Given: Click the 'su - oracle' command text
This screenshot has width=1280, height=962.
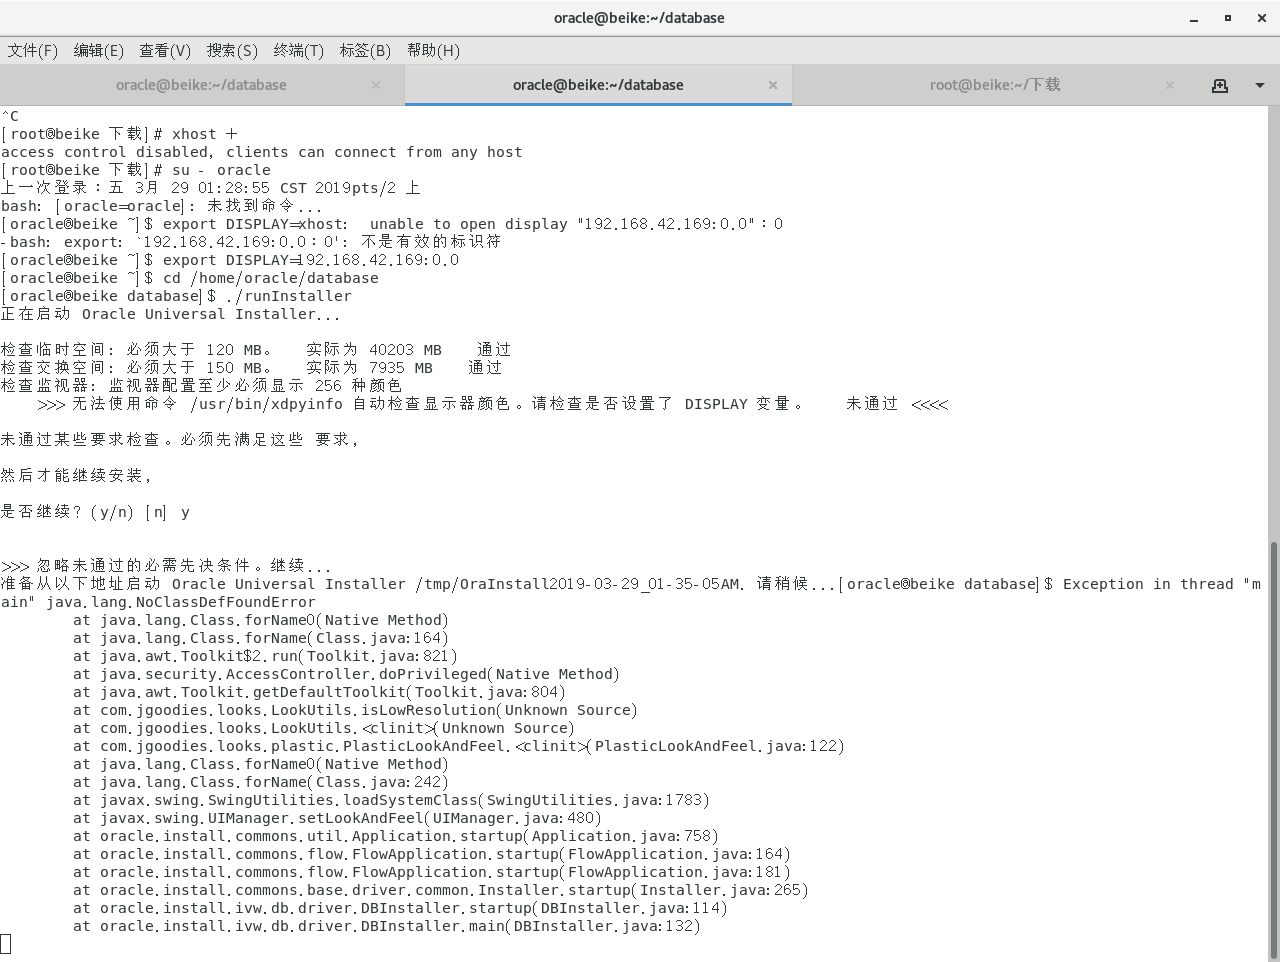Looking at the screenshot, I should (x=221, y=170).
